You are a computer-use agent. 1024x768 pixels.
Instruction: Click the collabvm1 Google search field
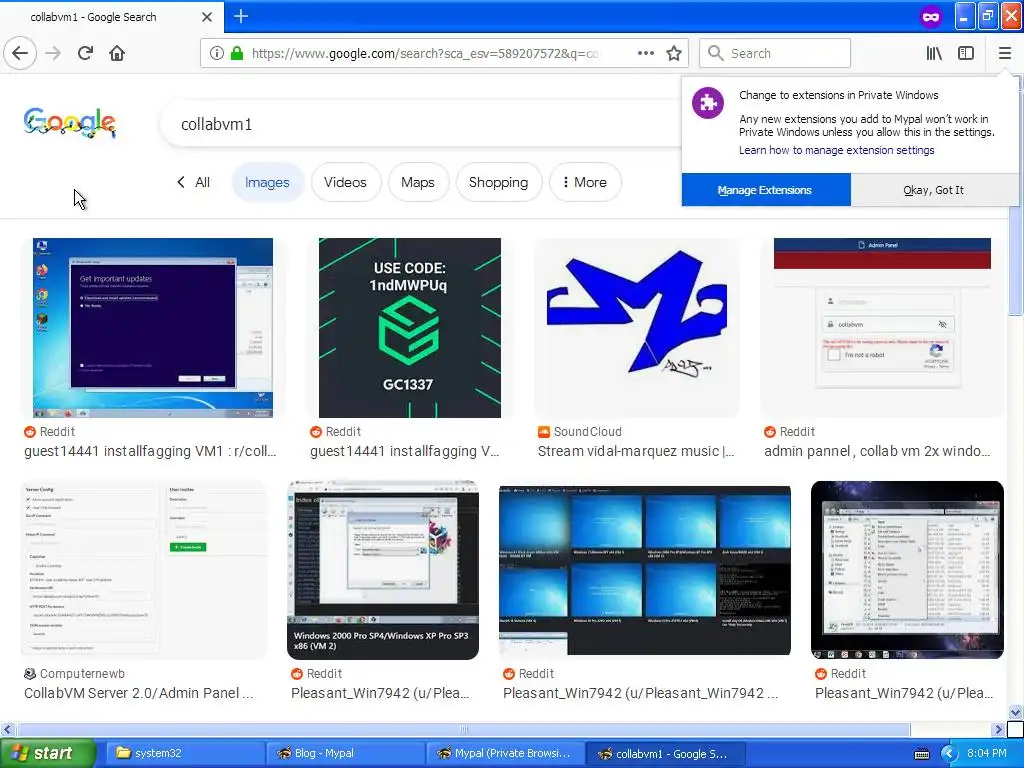click(x=418, y=124)
